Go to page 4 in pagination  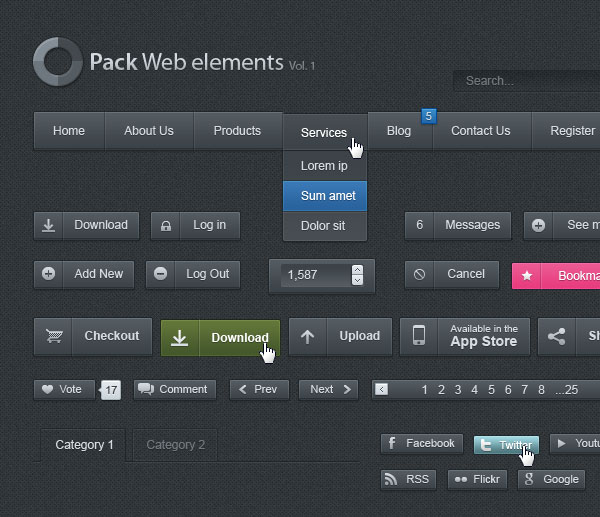[x=474, y=390]
